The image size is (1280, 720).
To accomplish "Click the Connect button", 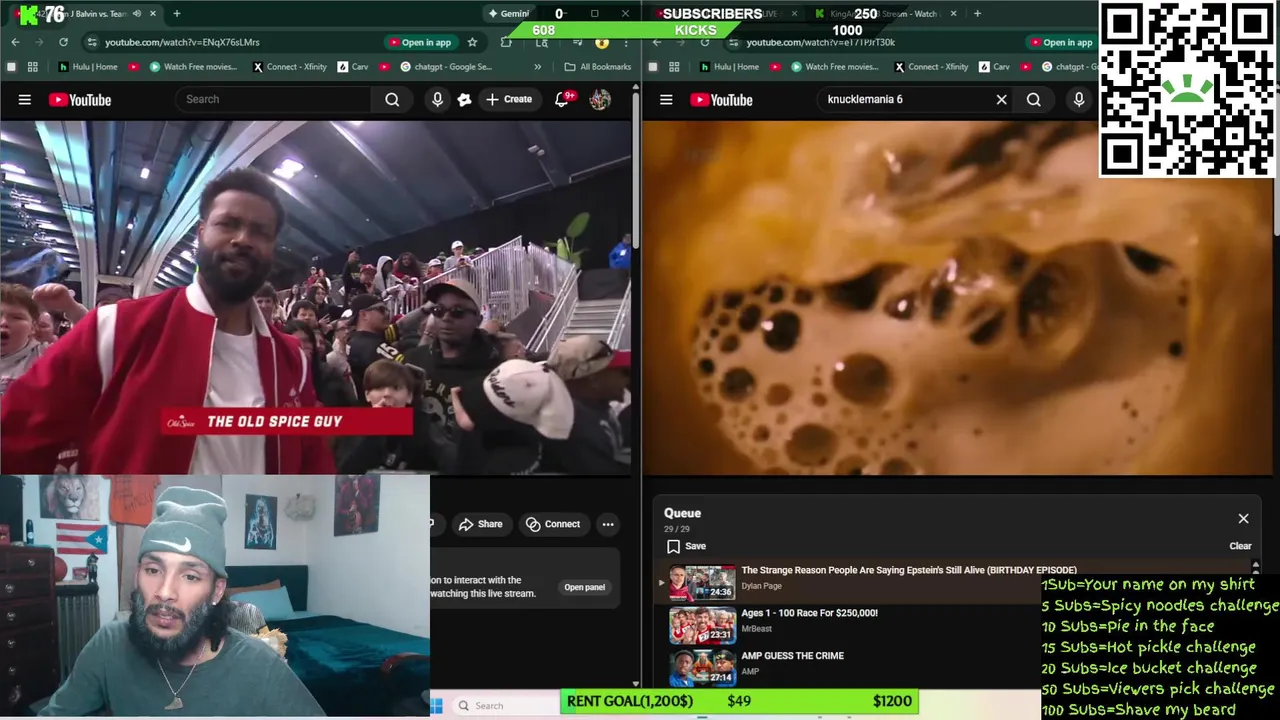I will (x=553, y=524).
